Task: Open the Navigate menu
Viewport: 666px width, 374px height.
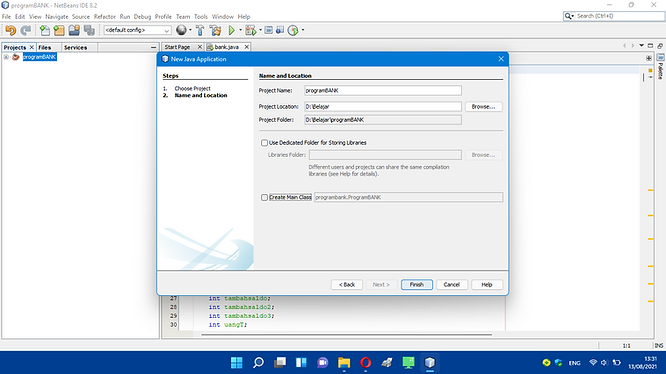Action: [x=56, y=17]
